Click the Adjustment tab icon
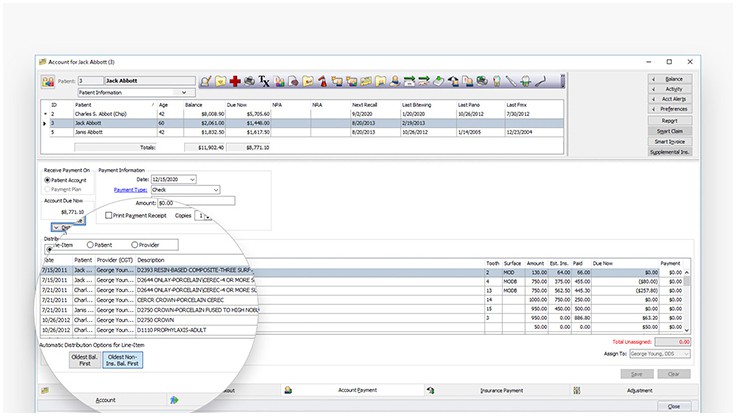The width and height of the screenshot is (736, 416). [577, 390]
